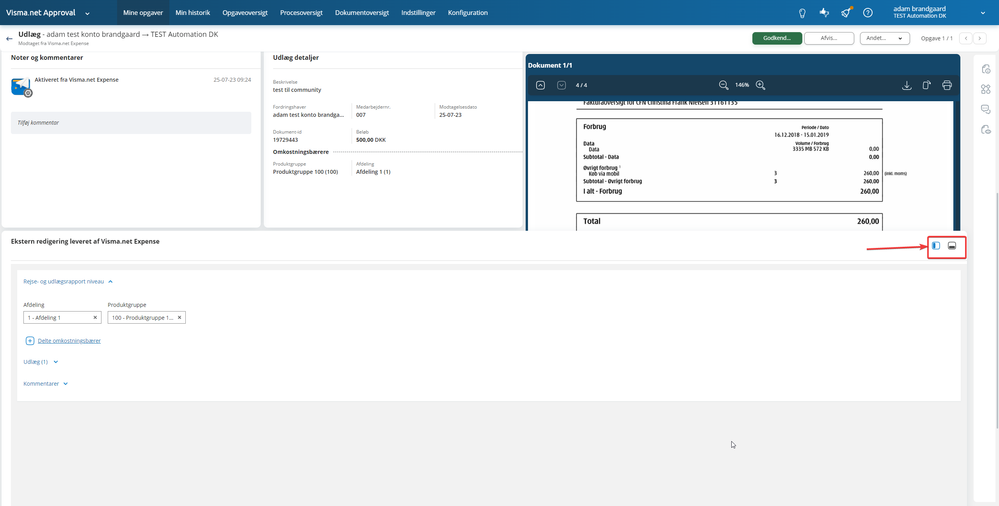Switch to side-by-side layout view

click(936, 246)
